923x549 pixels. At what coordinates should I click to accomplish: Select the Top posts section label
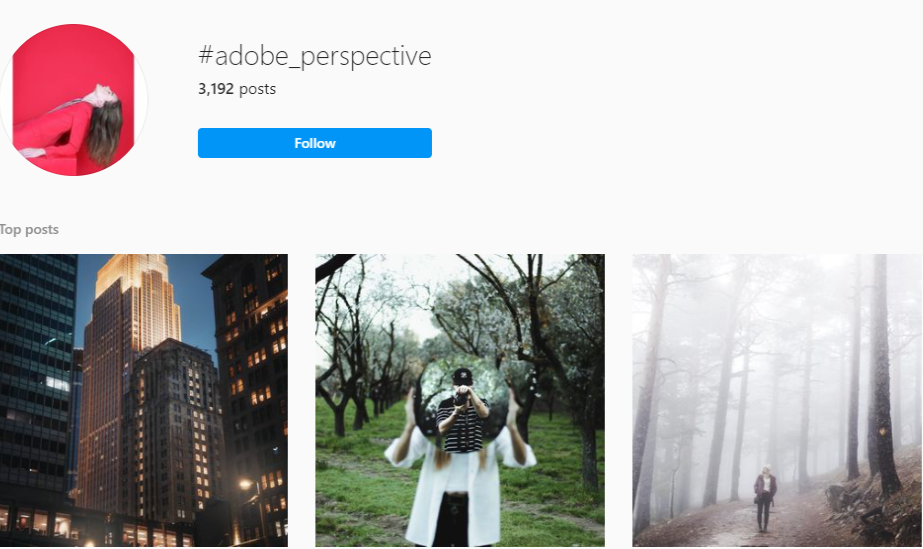point(29,229)
